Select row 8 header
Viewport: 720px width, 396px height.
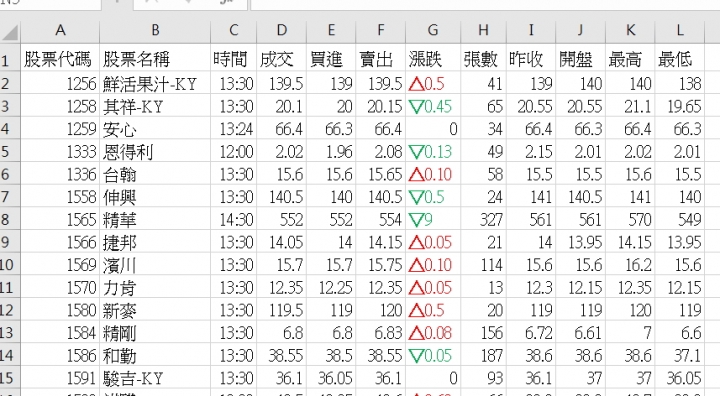tap(10, 220)
